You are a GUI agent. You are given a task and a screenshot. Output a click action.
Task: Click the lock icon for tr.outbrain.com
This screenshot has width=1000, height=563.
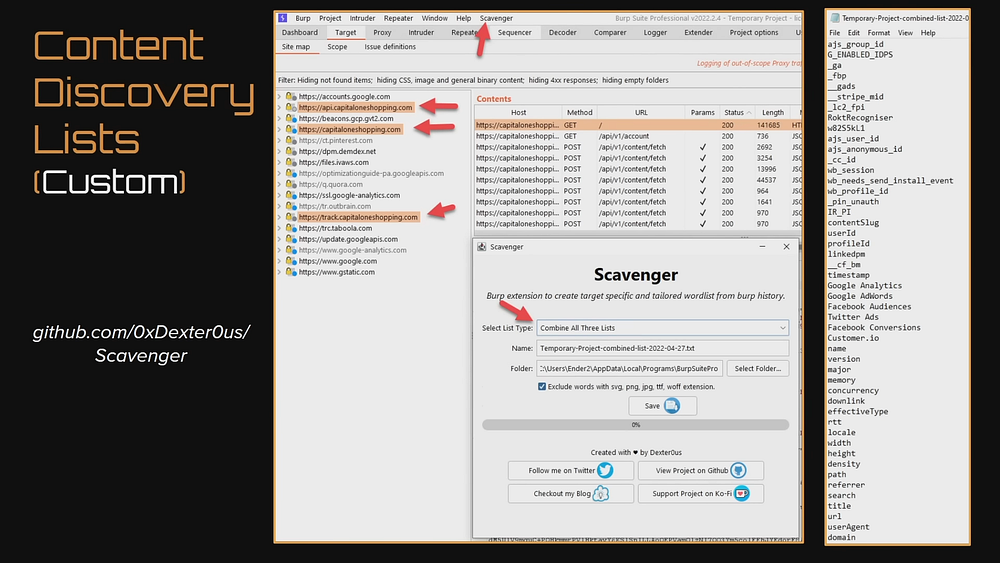tap(291, 206)
